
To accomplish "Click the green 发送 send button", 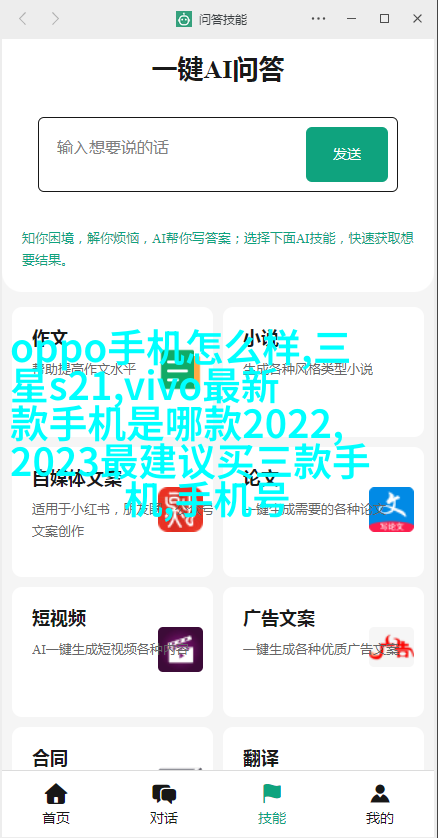I will tap(347, 154).
